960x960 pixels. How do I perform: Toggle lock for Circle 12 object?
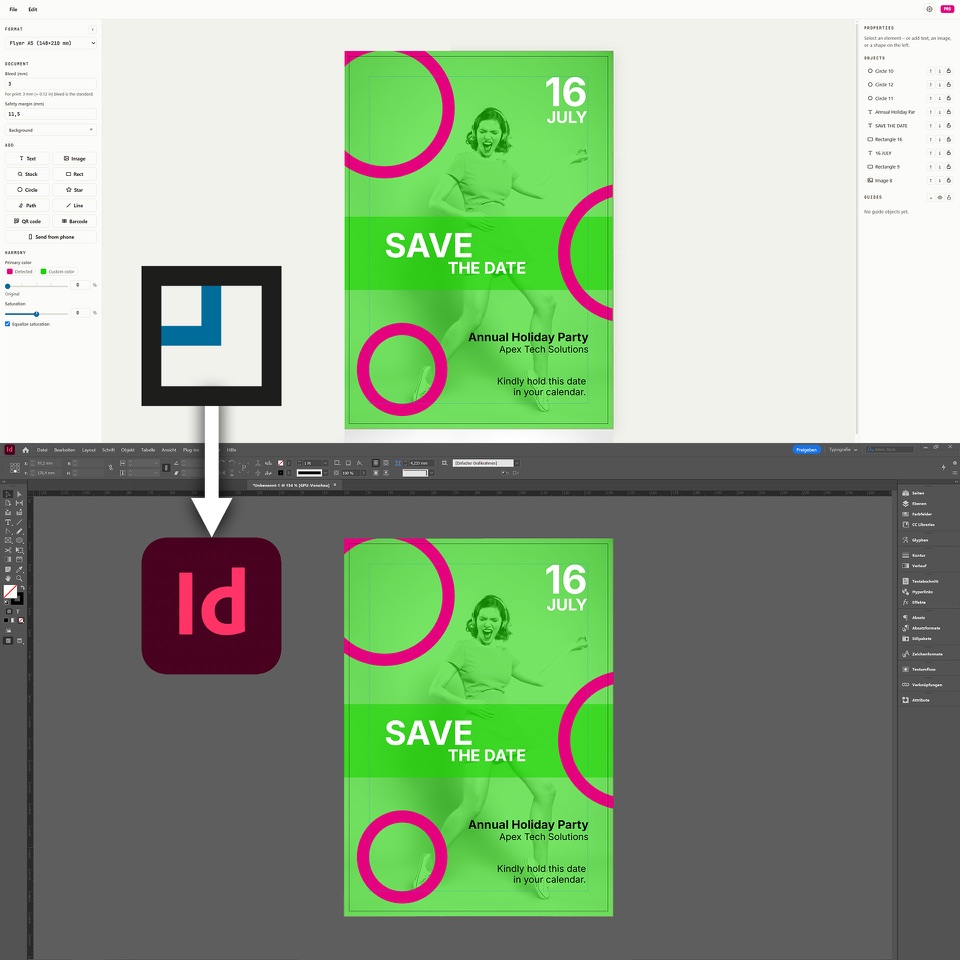[x=948, y=84]
